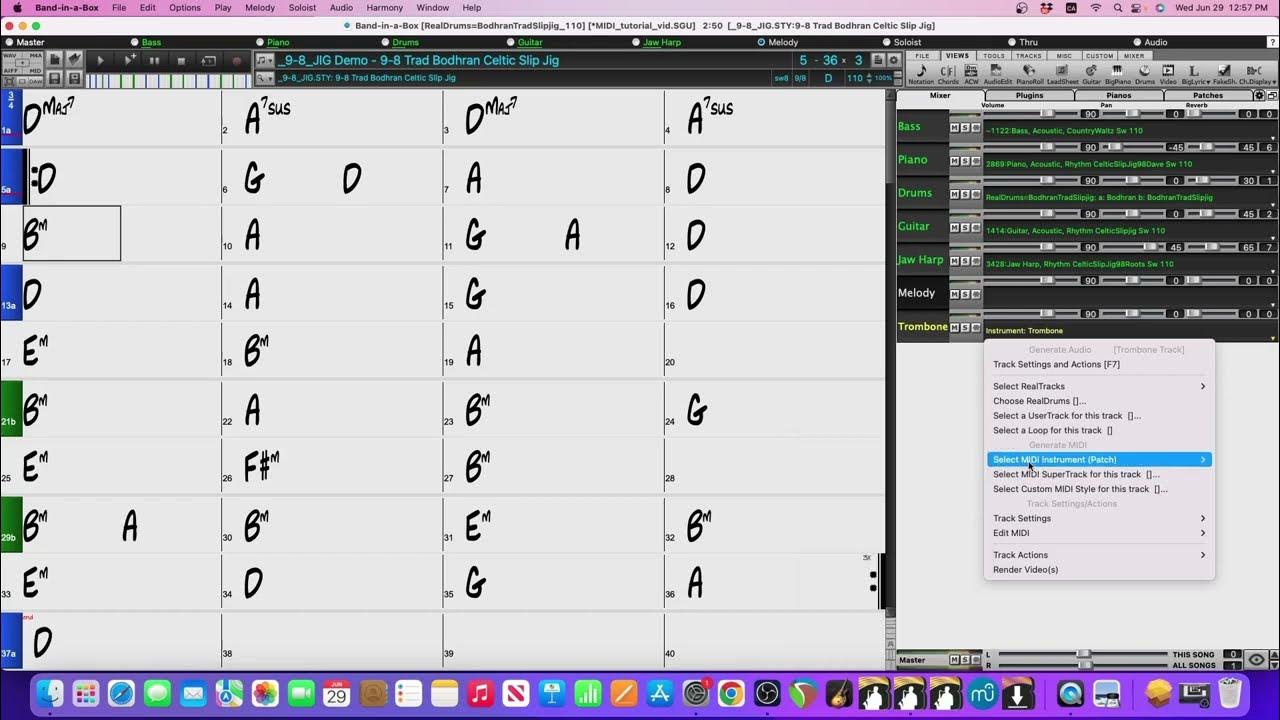
Task: Adjust the Bass volume slider
Action: pos(1048,114)
